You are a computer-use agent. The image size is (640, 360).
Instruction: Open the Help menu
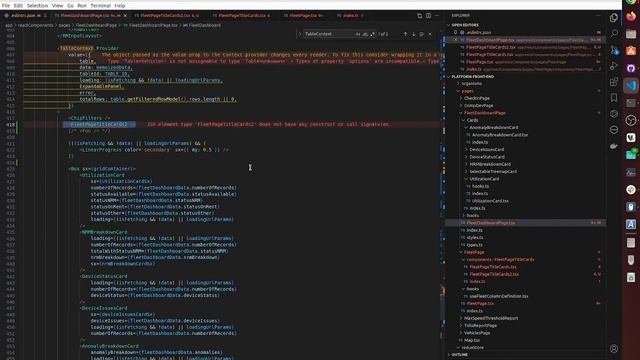click(x=120, y=6)
